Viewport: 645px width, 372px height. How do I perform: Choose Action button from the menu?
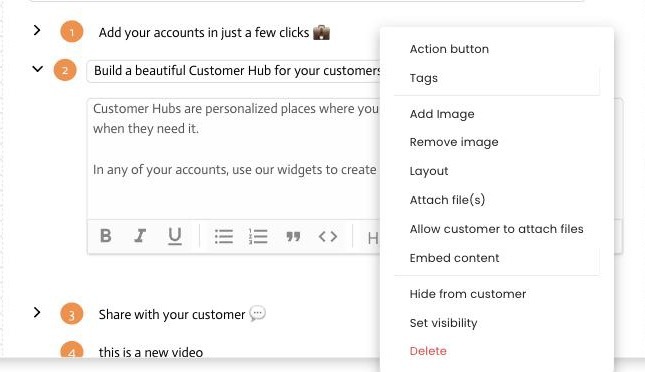pyautogui.click(x=449, y=49)
